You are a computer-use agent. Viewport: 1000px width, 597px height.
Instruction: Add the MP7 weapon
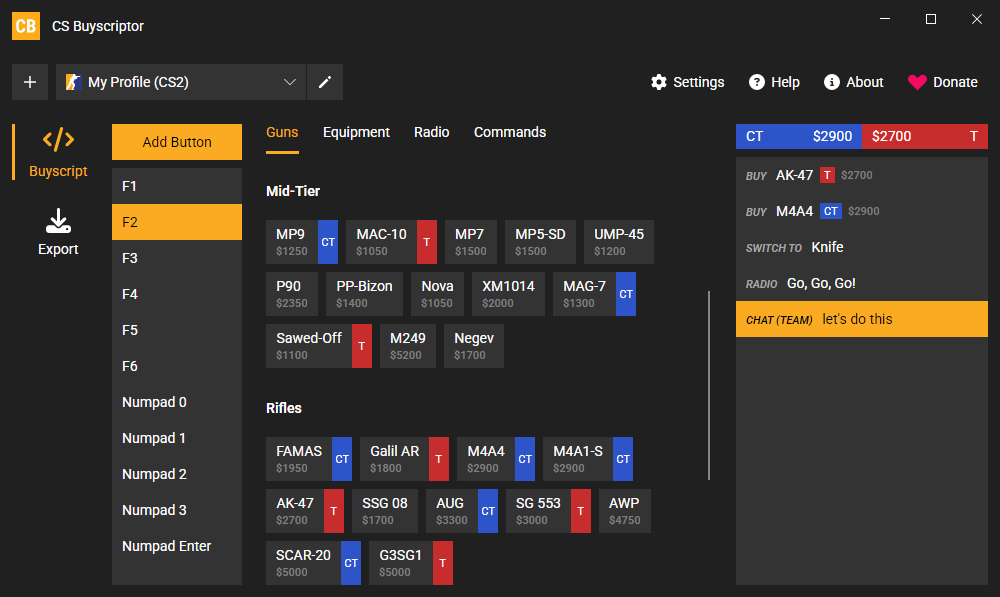tap(471, 242)
